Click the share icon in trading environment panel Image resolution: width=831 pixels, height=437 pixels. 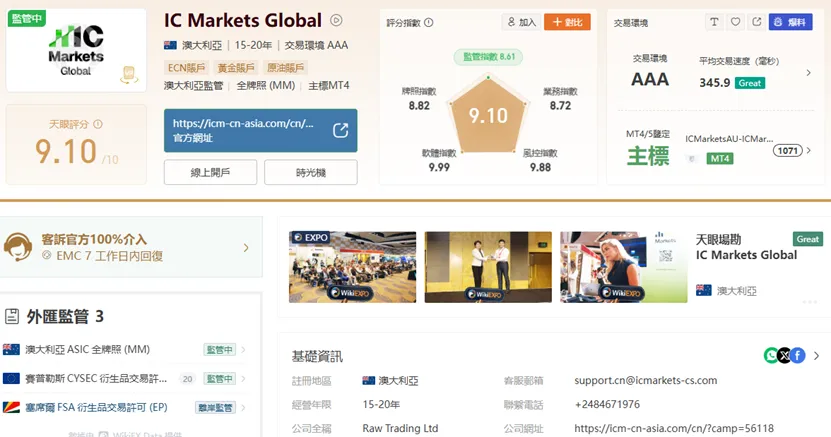tap(756, 22)
